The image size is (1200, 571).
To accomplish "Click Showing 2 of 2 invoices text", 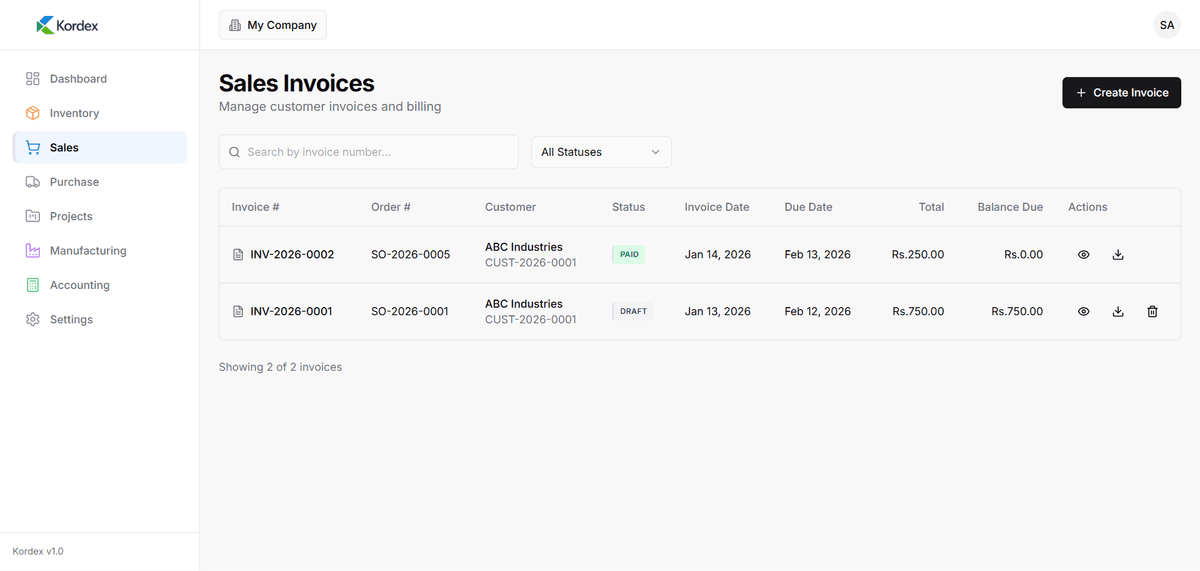I will 280,367.
